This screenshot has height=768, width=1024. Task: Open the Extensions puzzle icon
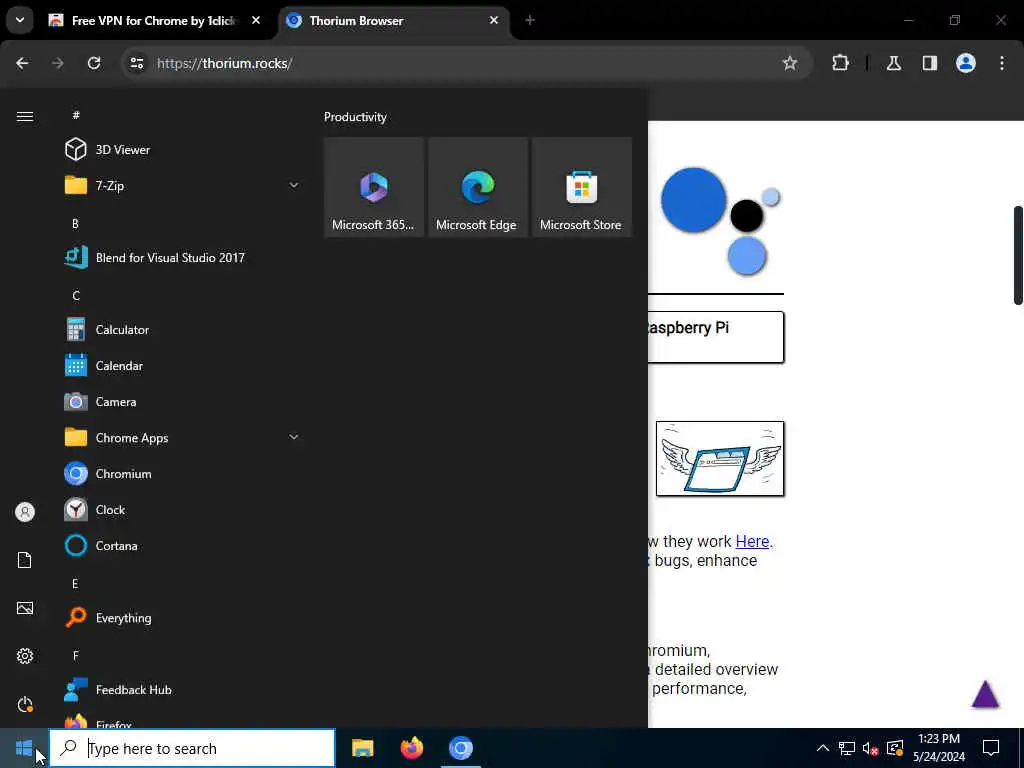click(840, 63)
